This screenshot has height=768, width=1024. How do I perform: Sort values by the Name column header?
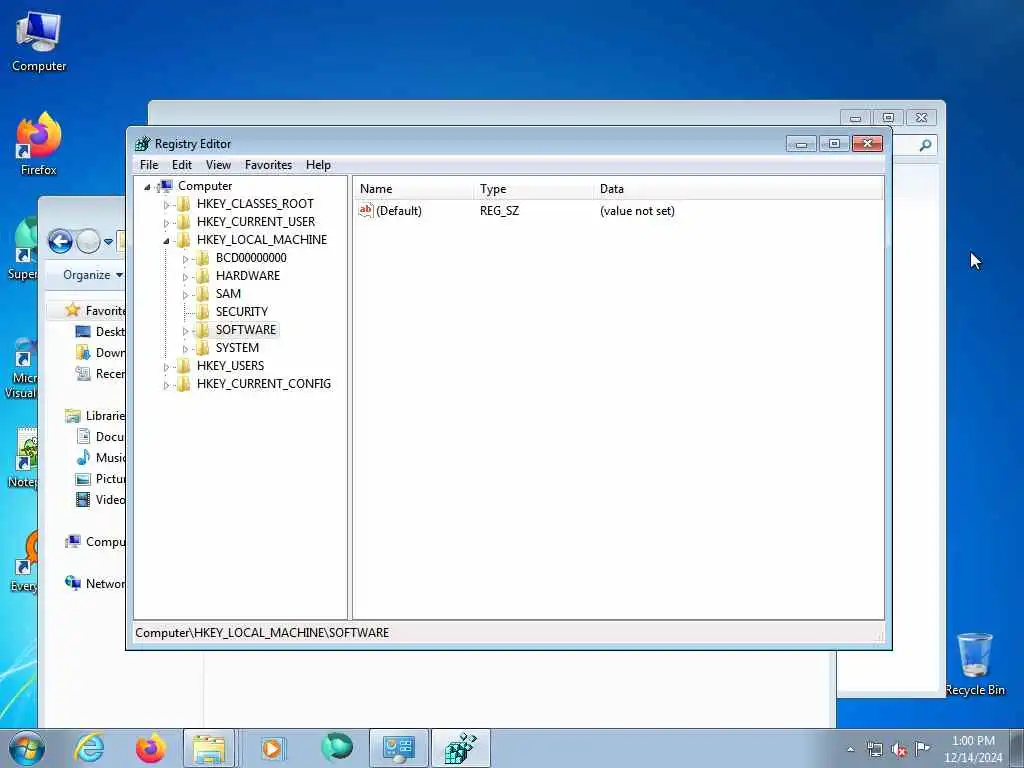click(413, 189)
